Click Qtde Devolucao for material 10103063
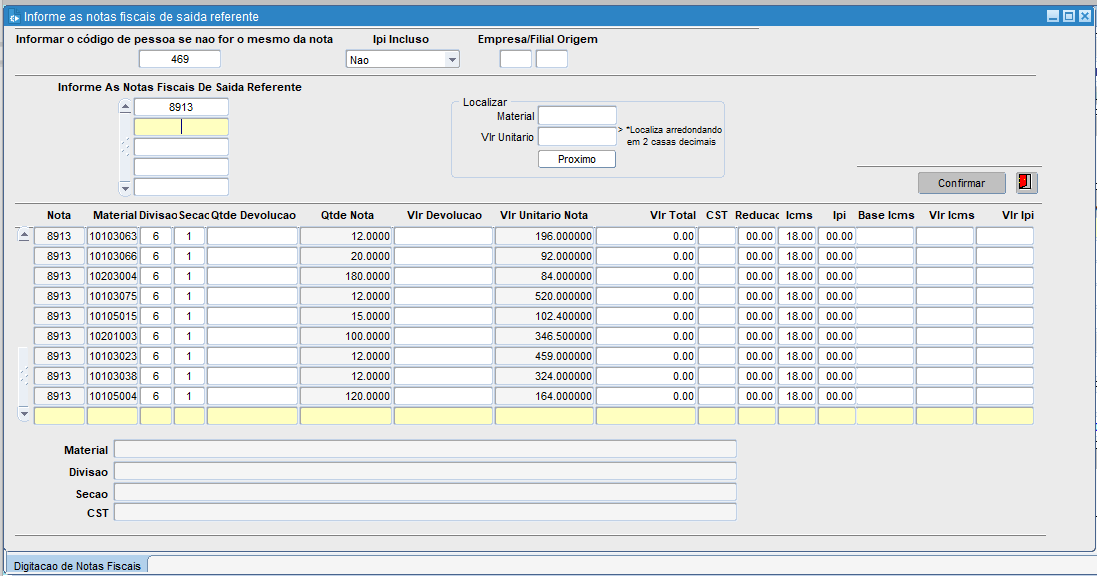 [253, 236]
